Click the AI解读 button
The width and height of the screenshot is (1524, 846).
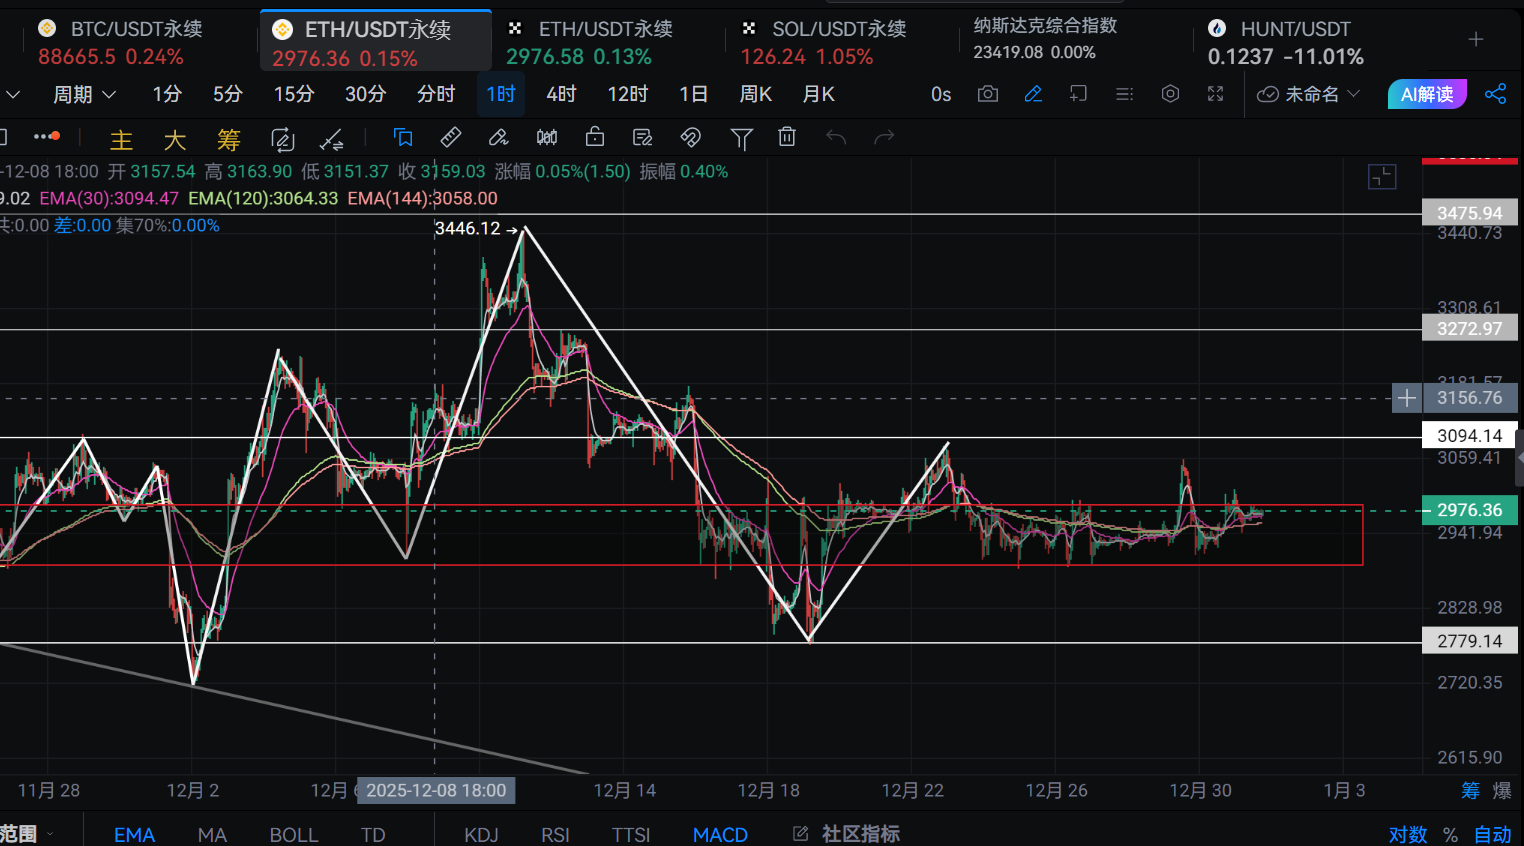pos(1426,94)
